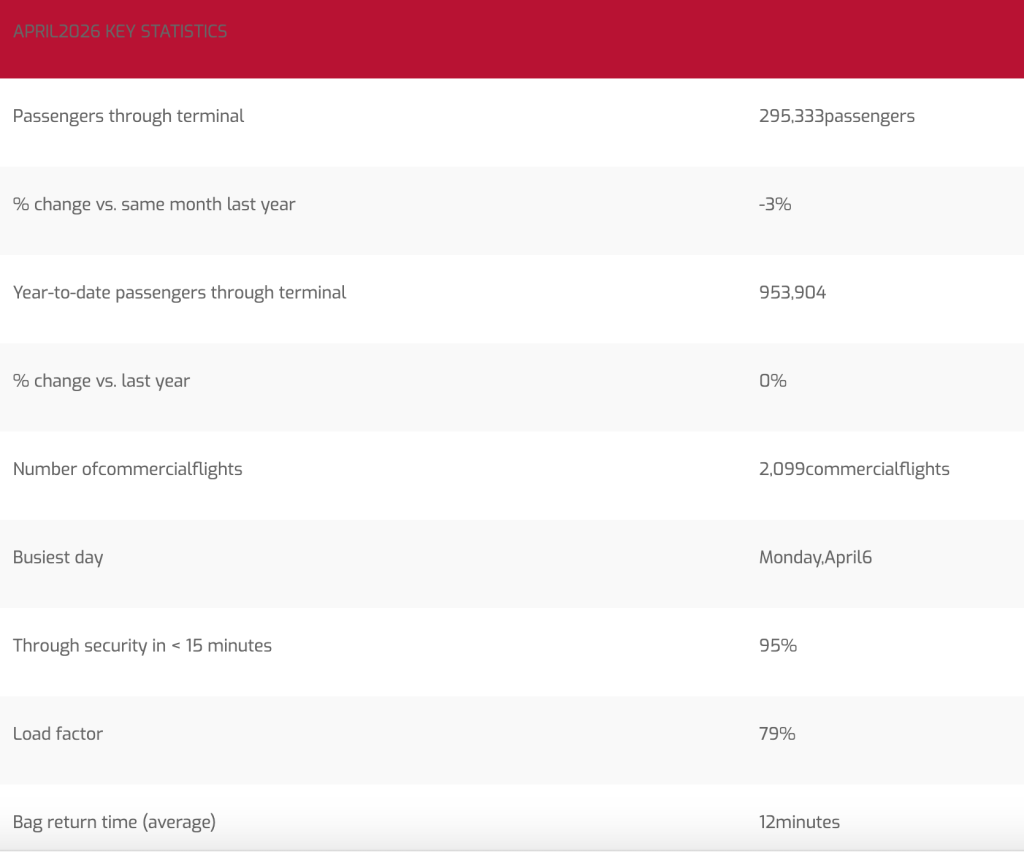
Task: Click the 95% security value
Action: click(778, 645)
